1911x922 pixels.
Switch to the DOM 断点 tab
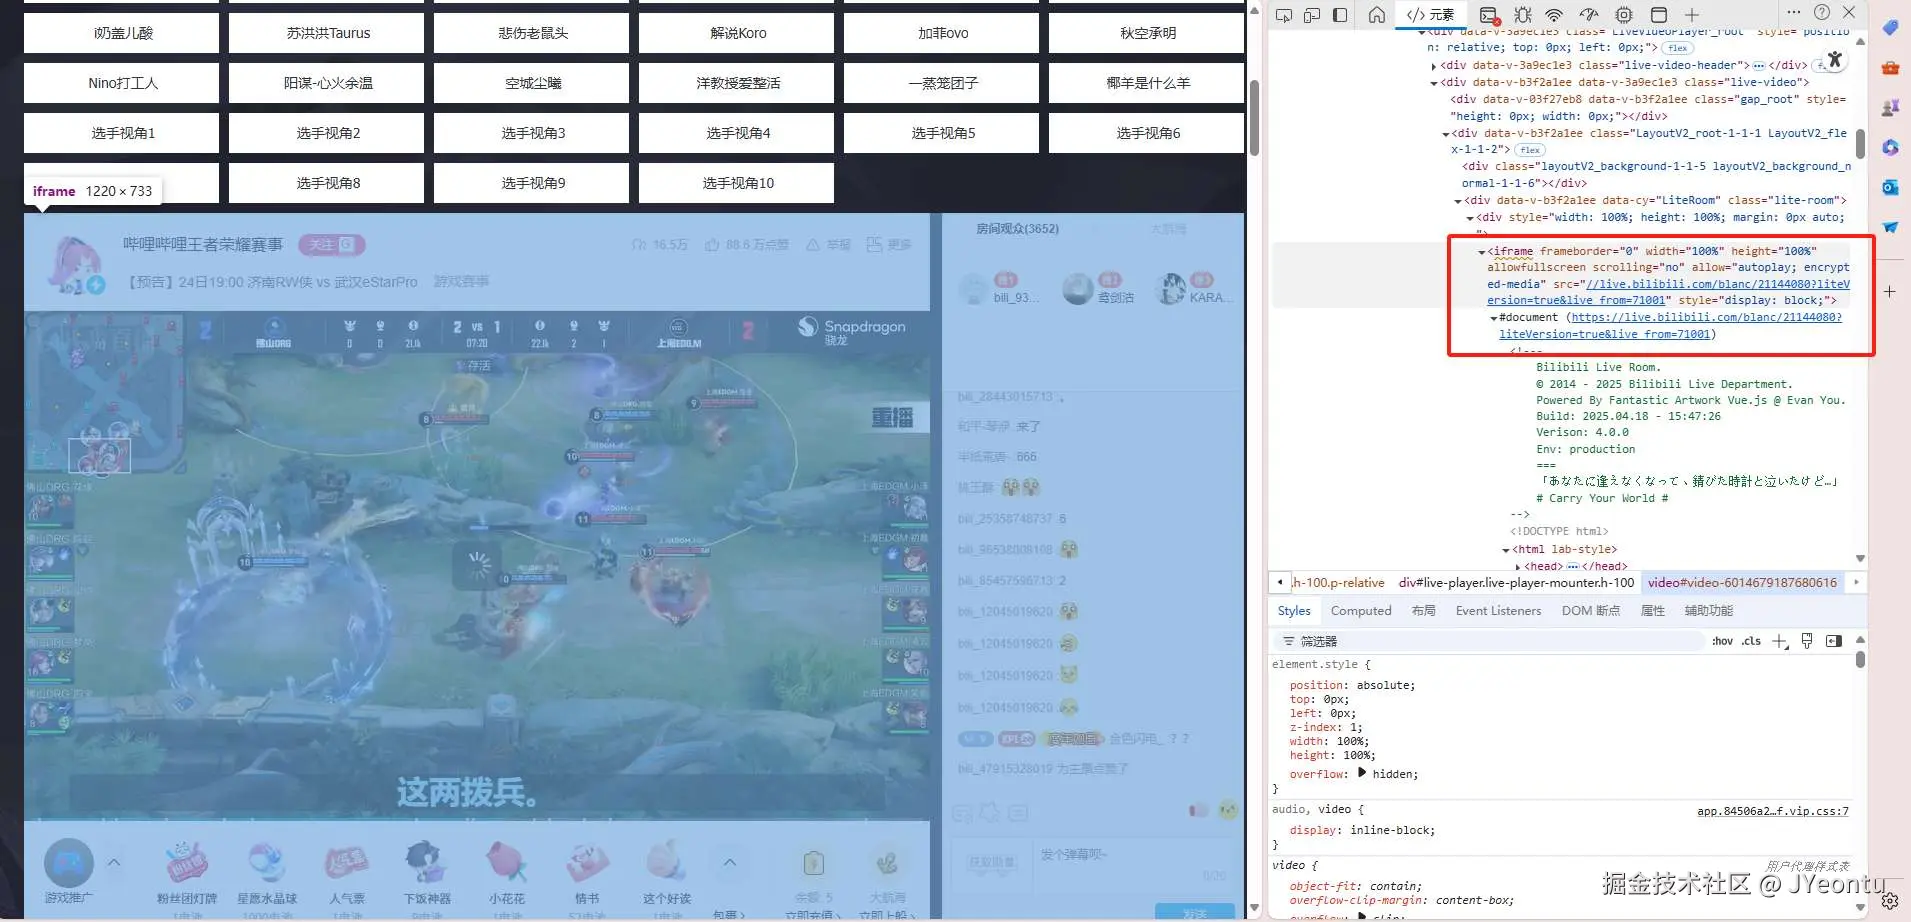(x=1591, y=611)
